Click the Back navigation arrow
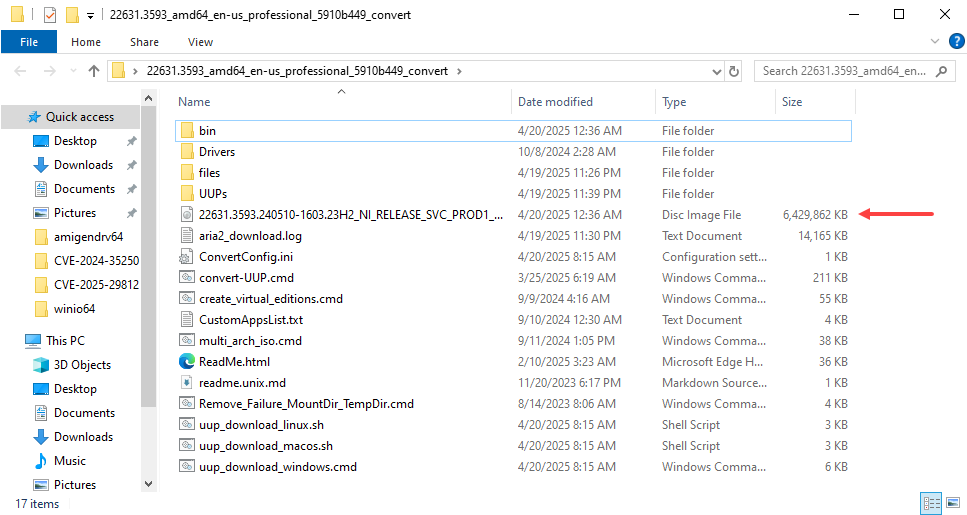Viewport: 967px width, 515px height. (x=20, y=71)
